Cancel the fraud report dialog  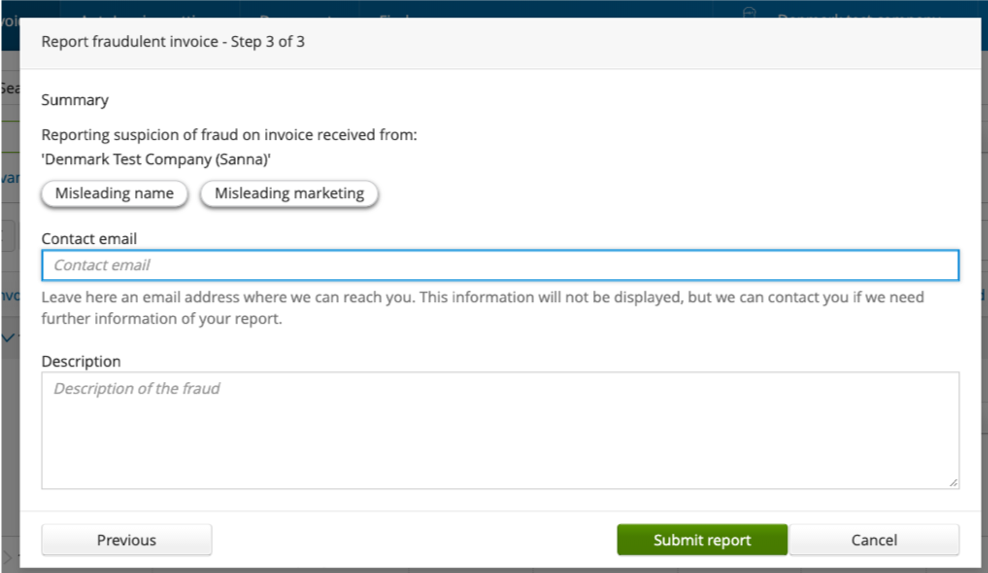tap(874, 540)
